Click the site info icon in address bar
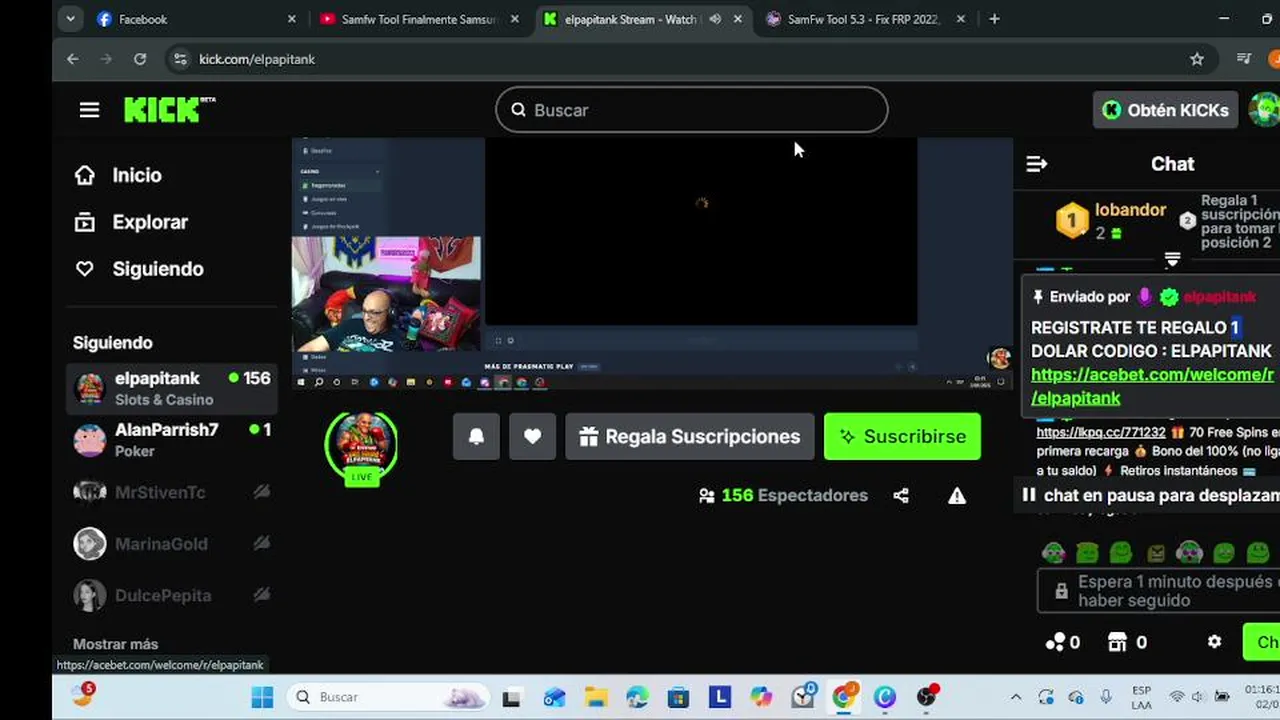The image size is (1280, 720). click(x=180, y=59)
